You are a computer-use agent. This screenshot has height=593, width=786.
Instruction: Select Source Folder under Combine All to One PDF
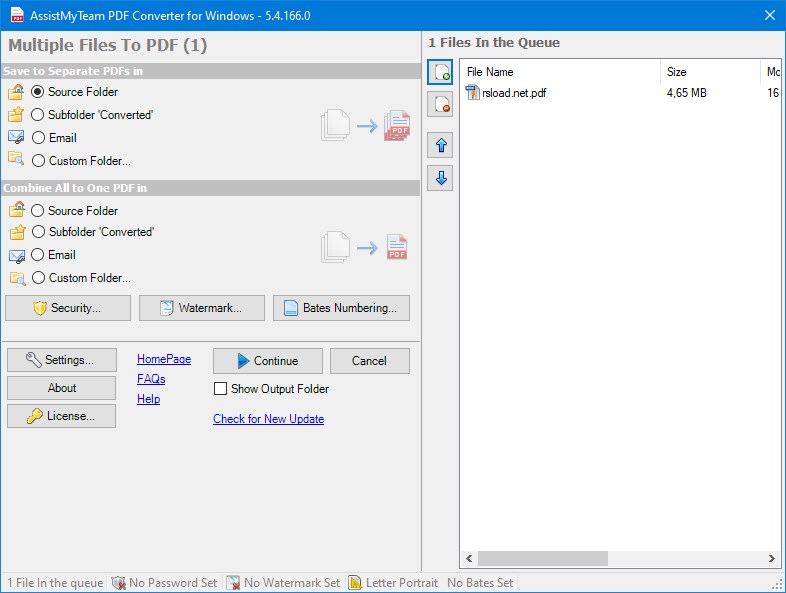[38, 211]
